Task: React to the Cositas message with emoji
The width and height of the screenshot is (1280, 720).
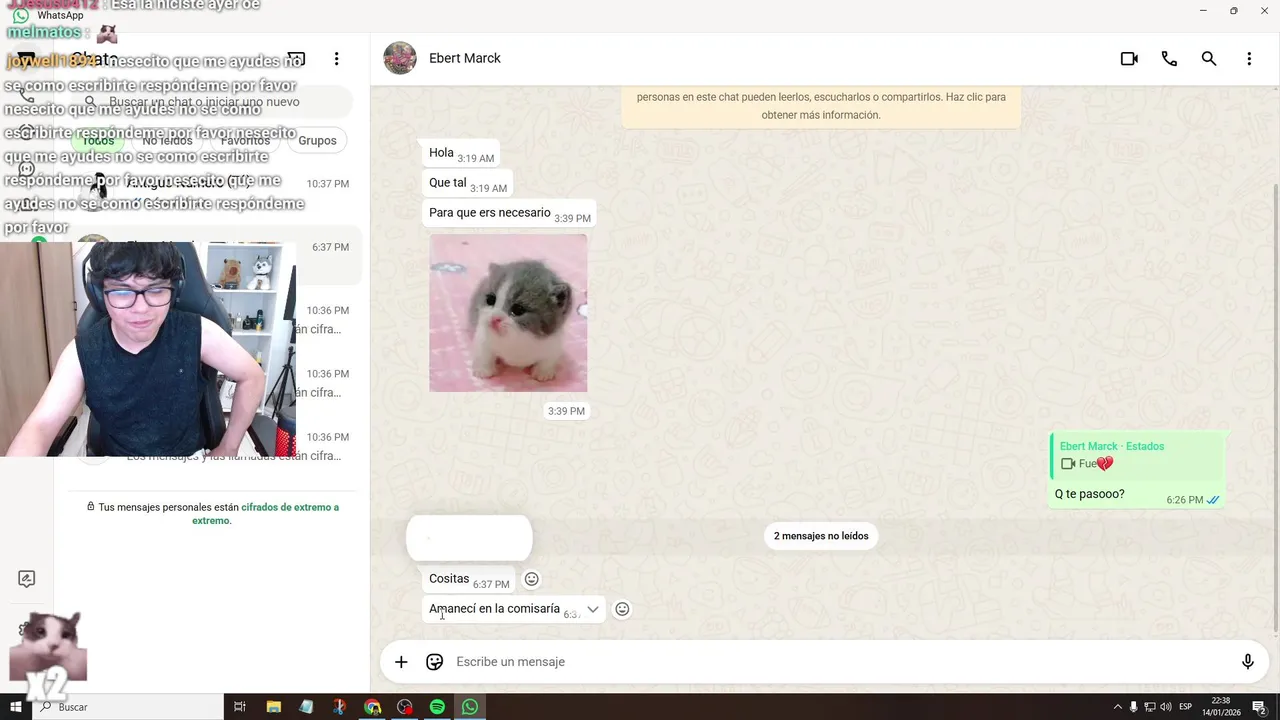Action: pos(532,579)
